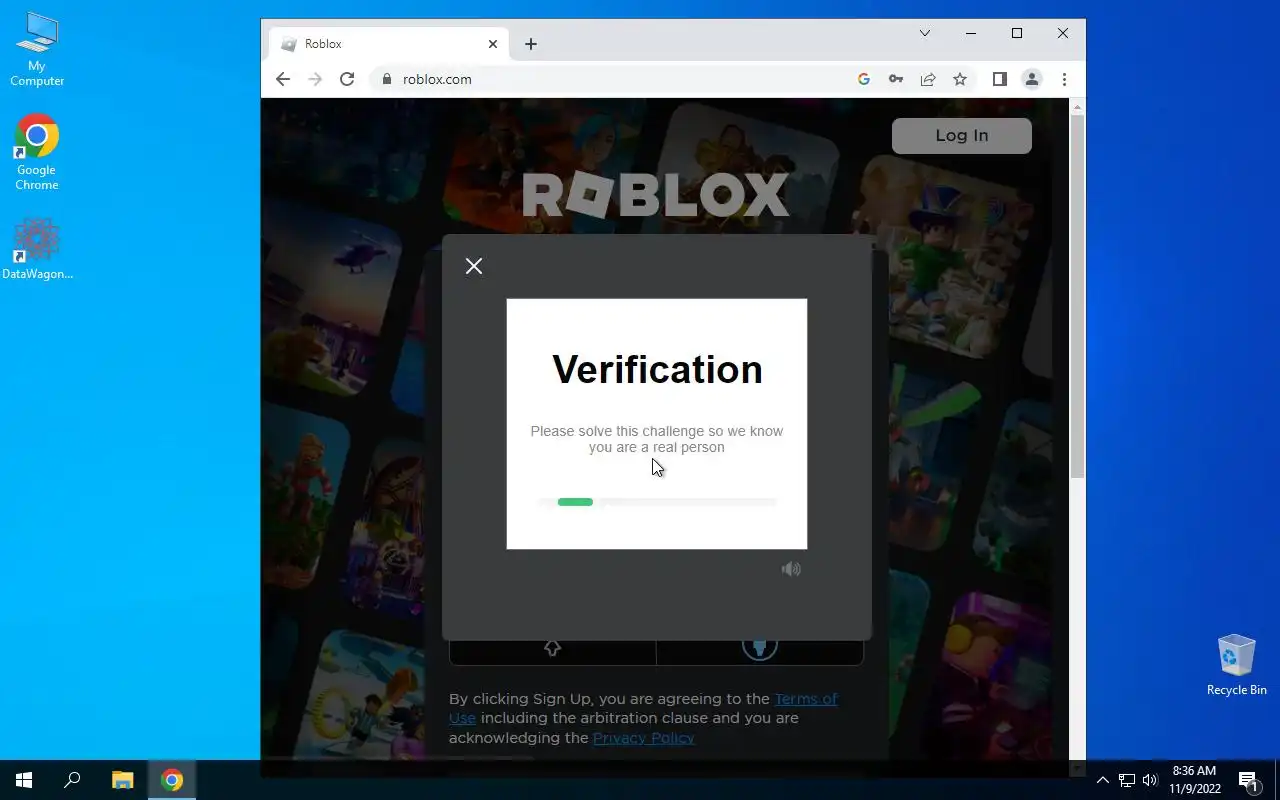Close the verification challenge dialog
Viewport: 1280px width, 800px height.
point(474,266)
